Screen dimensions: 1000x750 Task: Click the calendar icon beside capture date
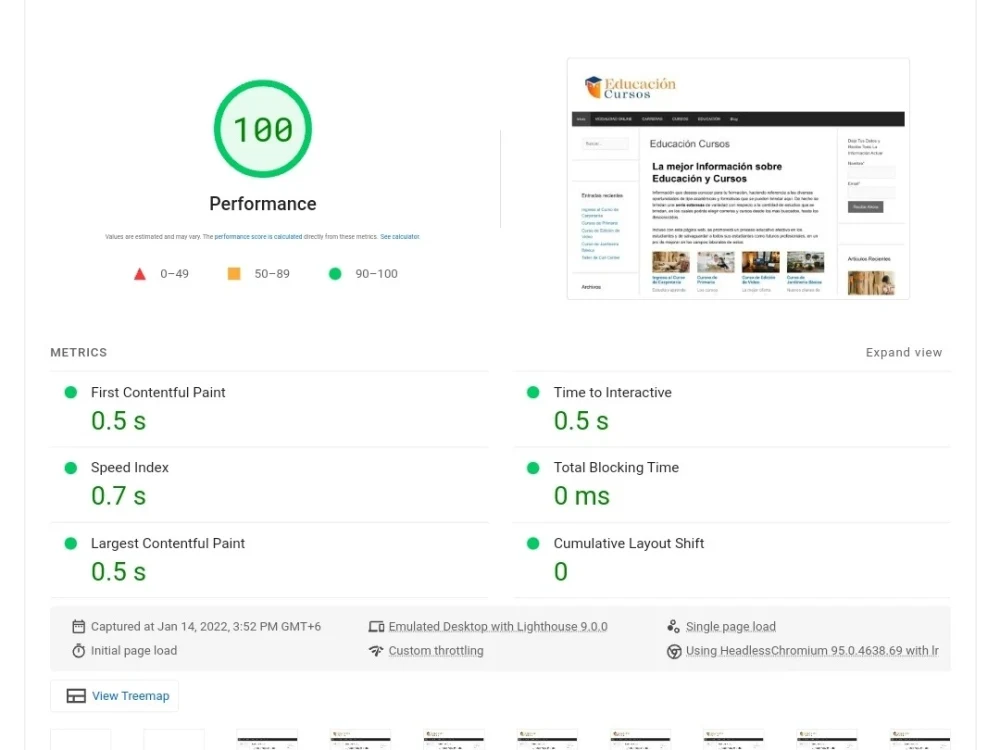78,626
